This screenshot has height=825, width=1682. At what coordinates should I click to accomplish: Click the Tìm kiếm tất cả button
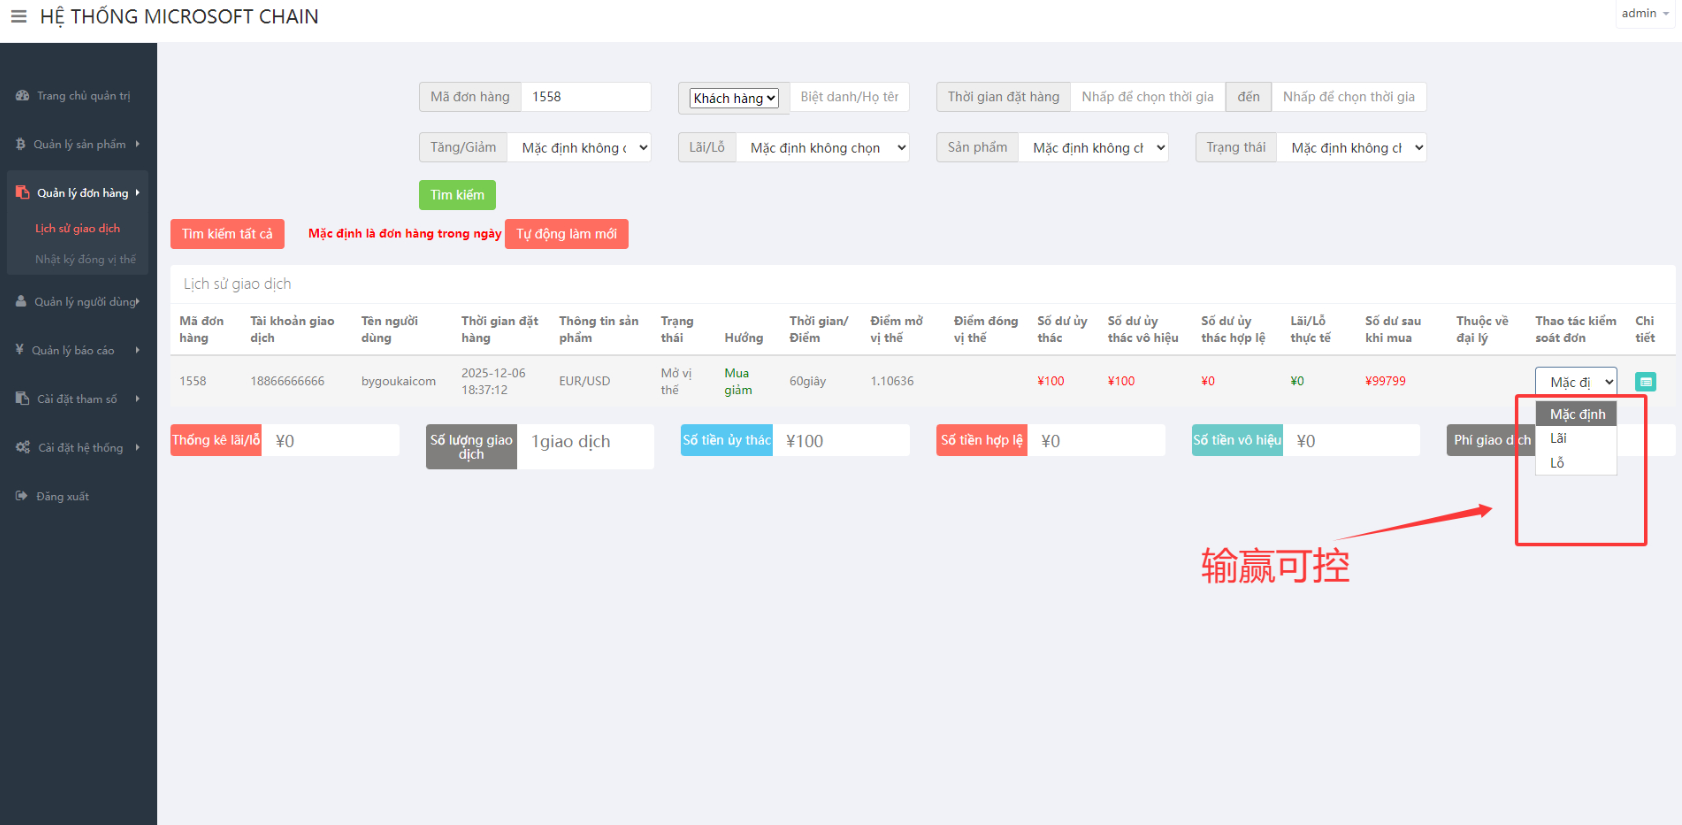pos(227,234)
